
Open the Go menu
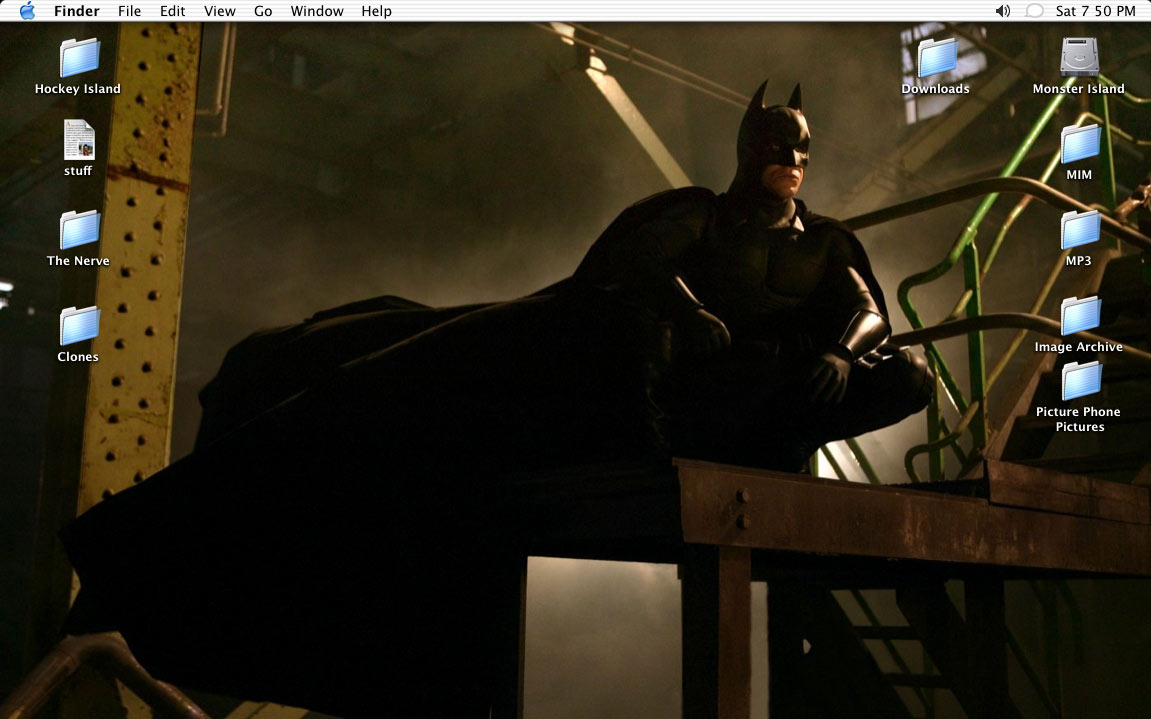[263, 11]
